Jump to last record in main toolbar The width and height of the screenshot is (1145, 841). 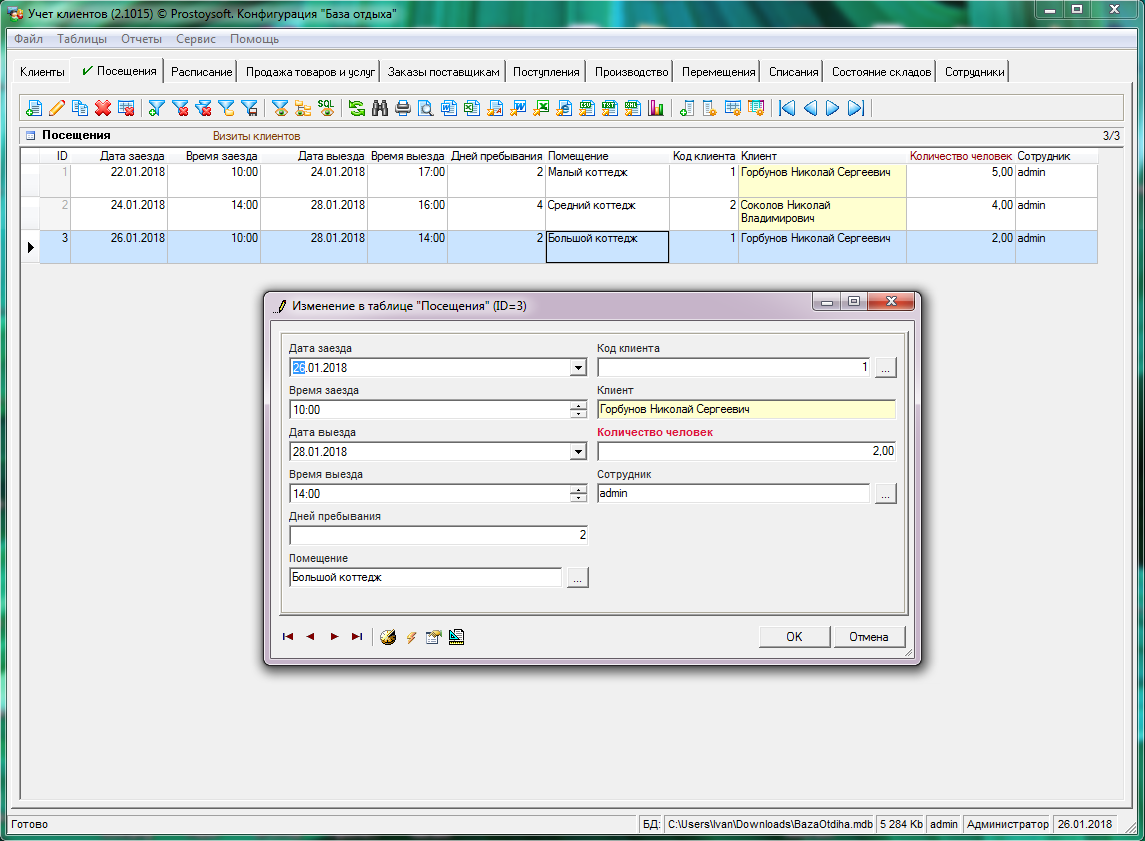[855, 108]
